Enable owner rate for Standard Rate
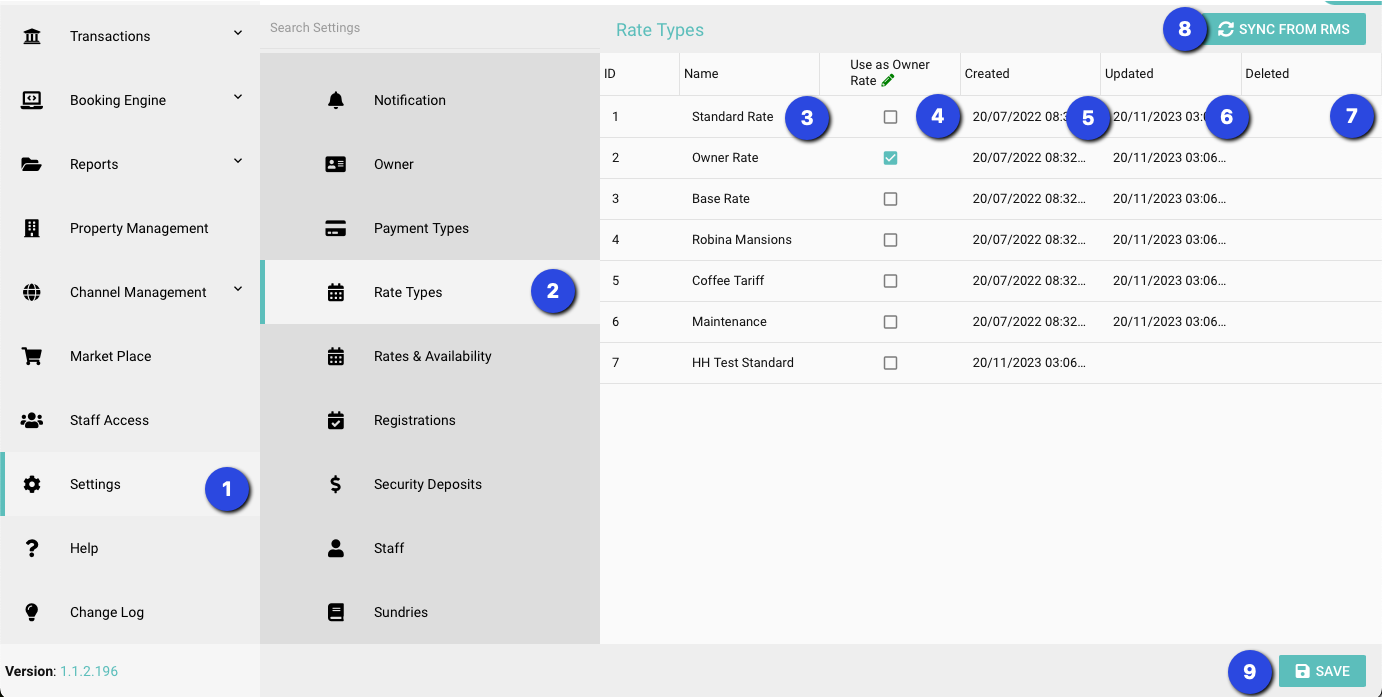Image resolution: width=1382 pixels, height=697 pixels. [890, 117]
